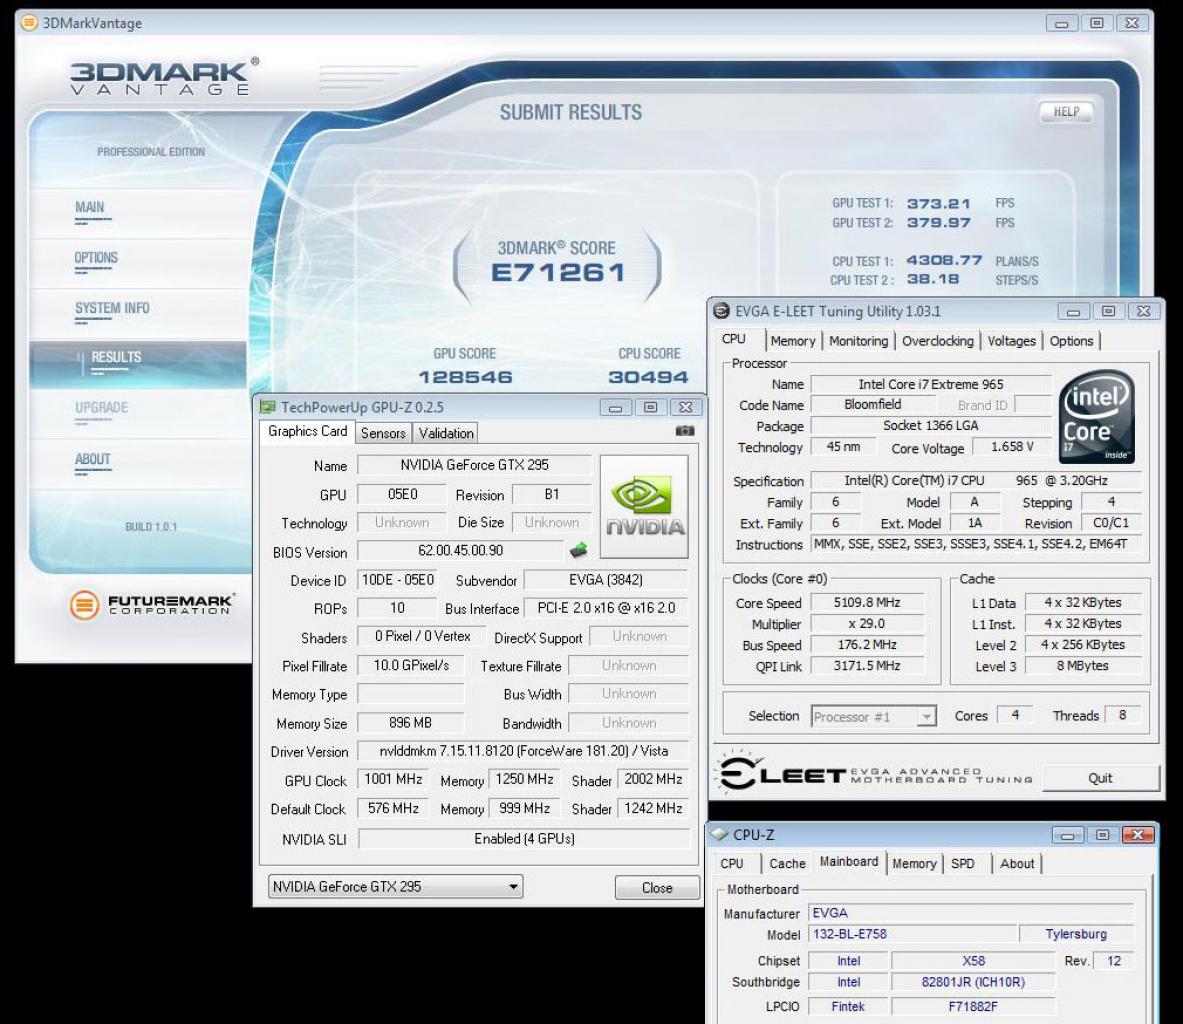Click the CPU score value 30494
This screenshot has height=1024, width=1183.
click(x=648, y=377)
